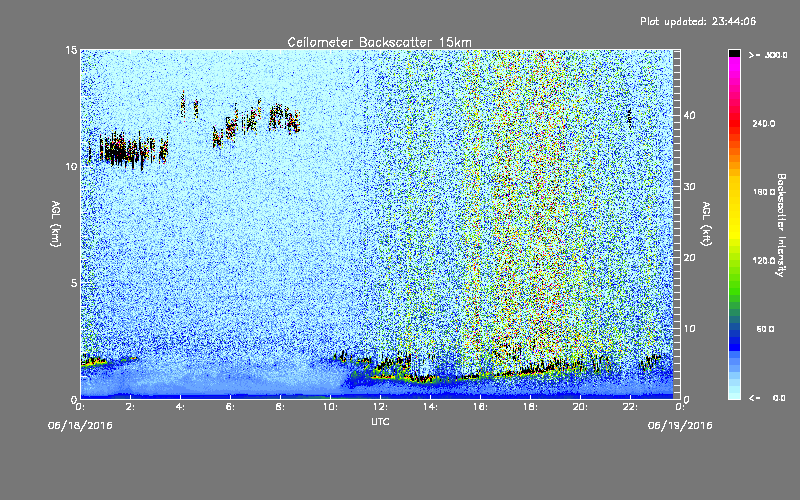Image resolution: width=800 pixels, height=500 pixels.
Task: Click the "120.0" colorbar label
Action: tap(764, 260)
